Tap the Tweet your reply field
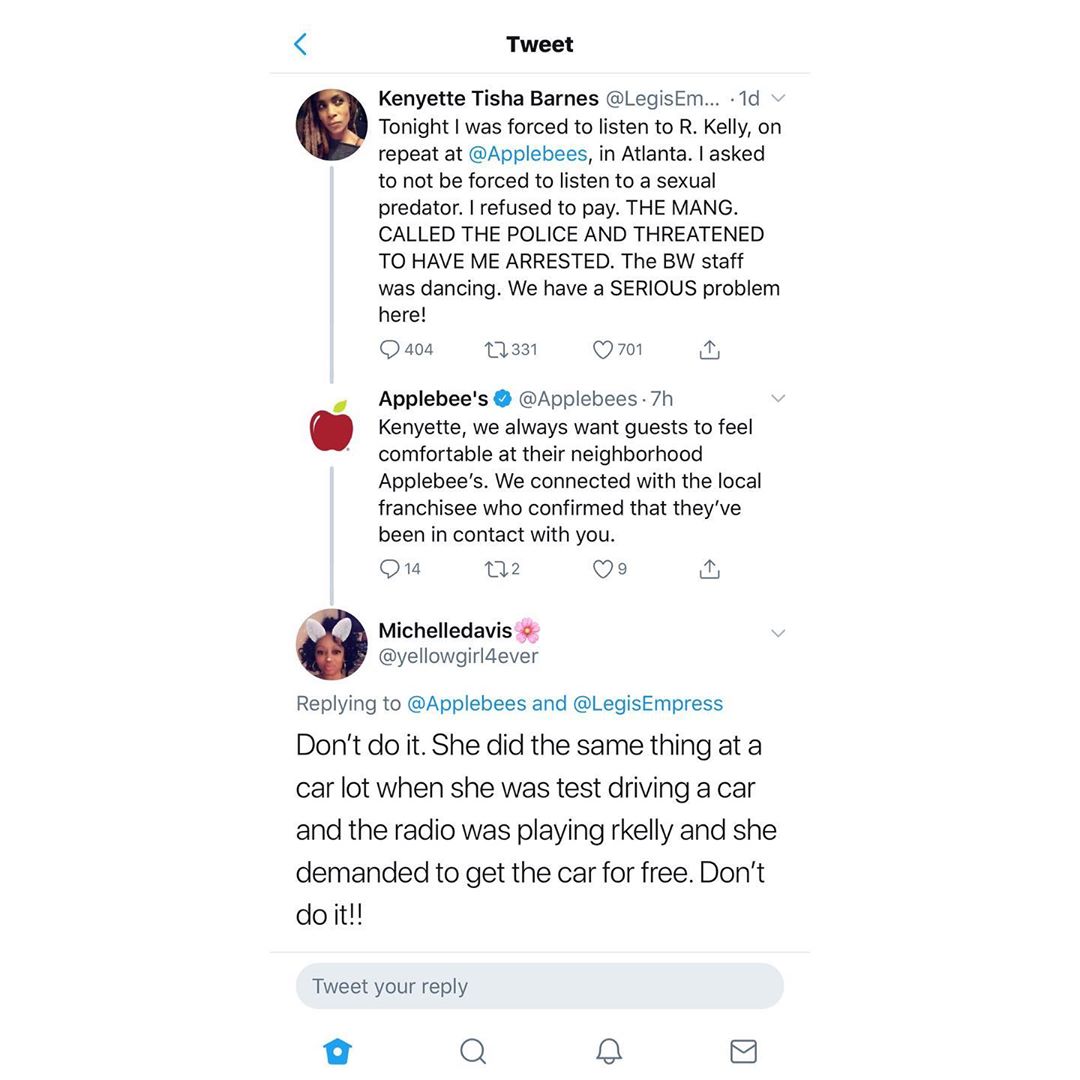Viewport: 1080px width, 1080px height. (x=539, y=986)
